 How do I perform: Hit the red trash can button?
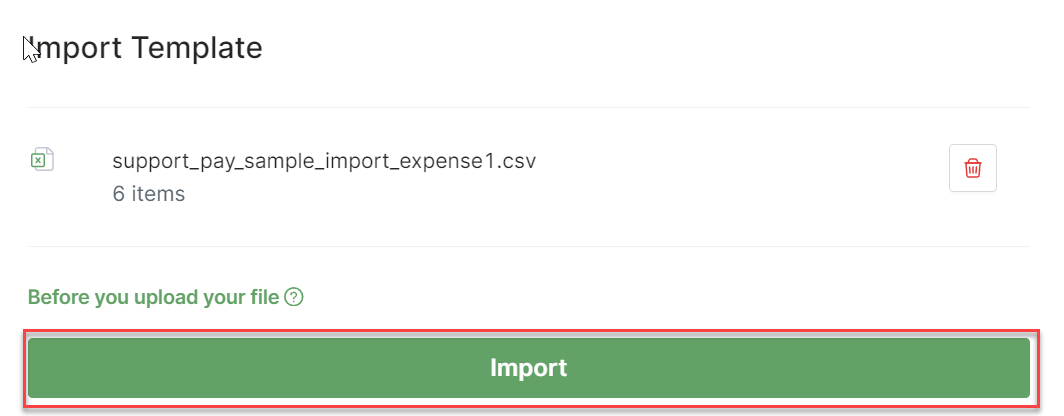pos(972,168)
